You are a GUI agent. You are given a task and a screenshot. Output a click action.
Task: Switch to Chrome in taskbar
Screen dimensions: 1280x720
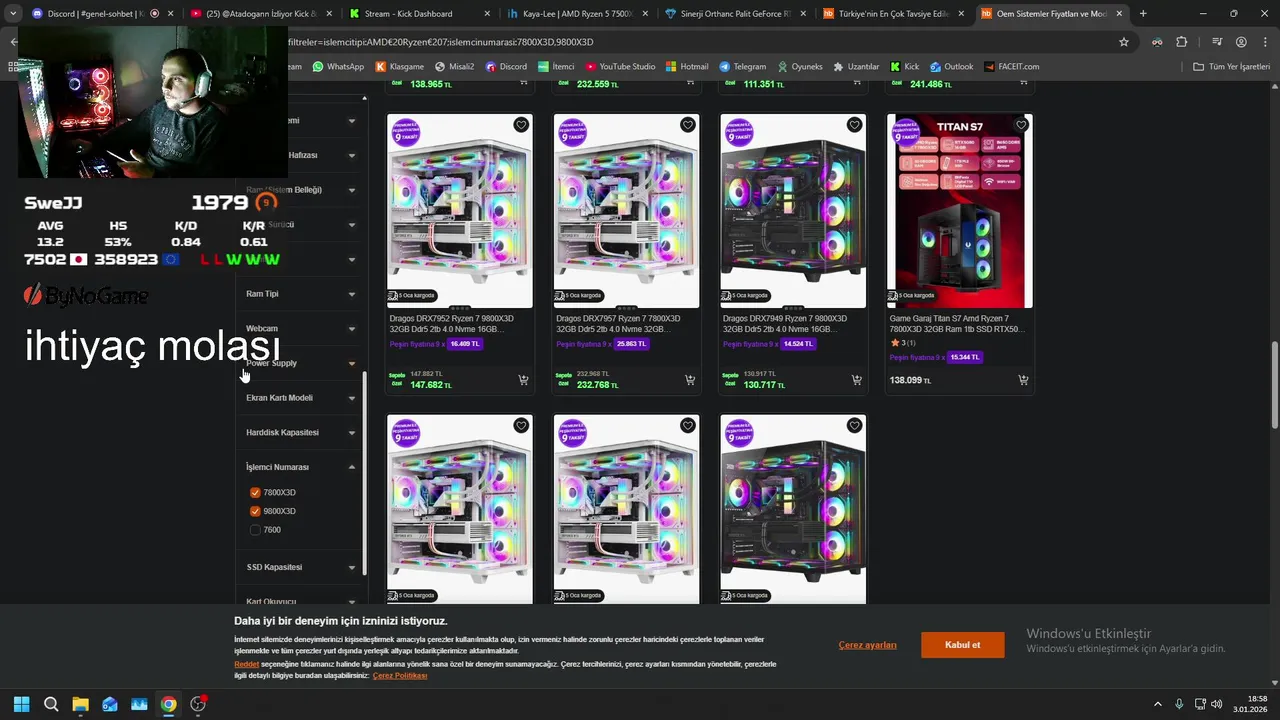click(168, 704)
